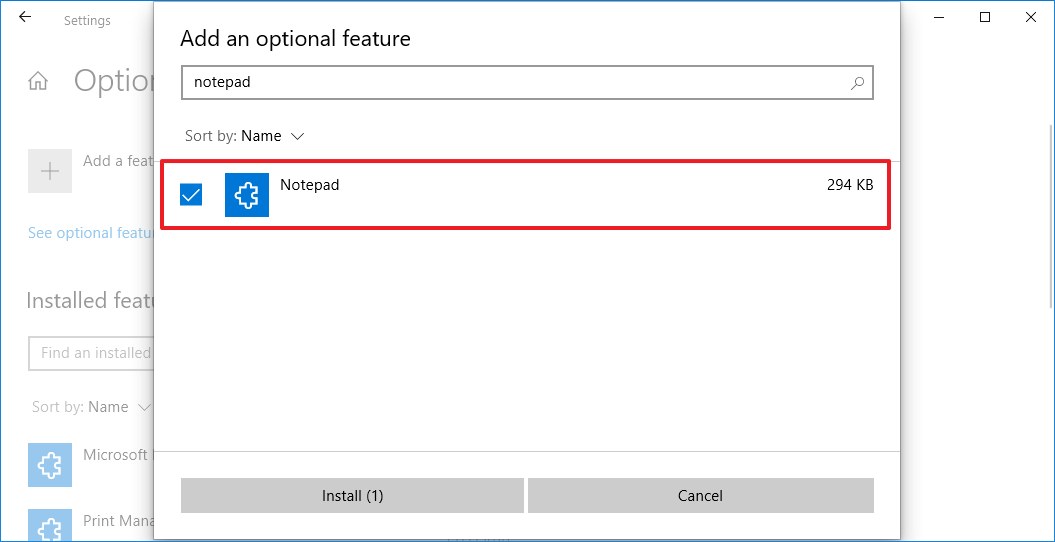The image size is (1055, 542).
Task: Uncheck the Notepad feature checkbox
Action: 191,195
